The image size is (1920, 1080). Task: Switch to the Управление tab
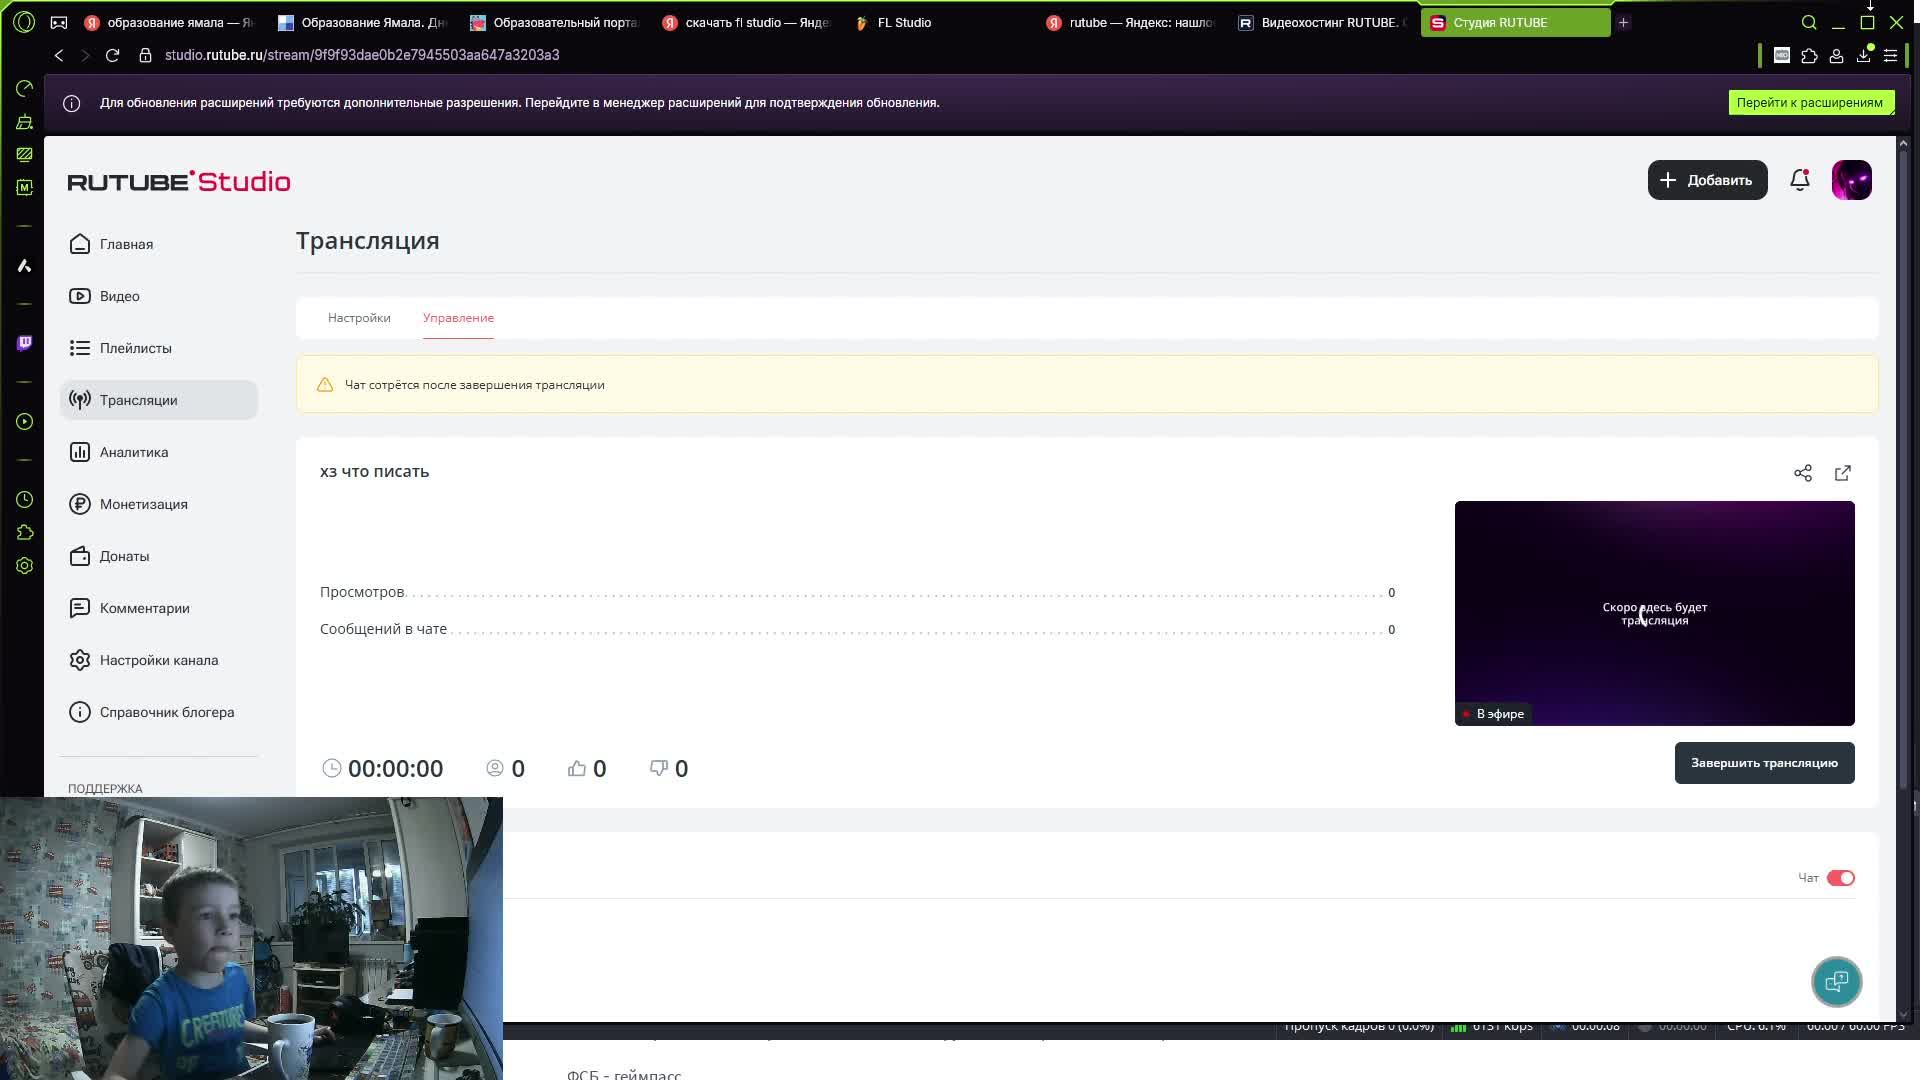point(458,318)
